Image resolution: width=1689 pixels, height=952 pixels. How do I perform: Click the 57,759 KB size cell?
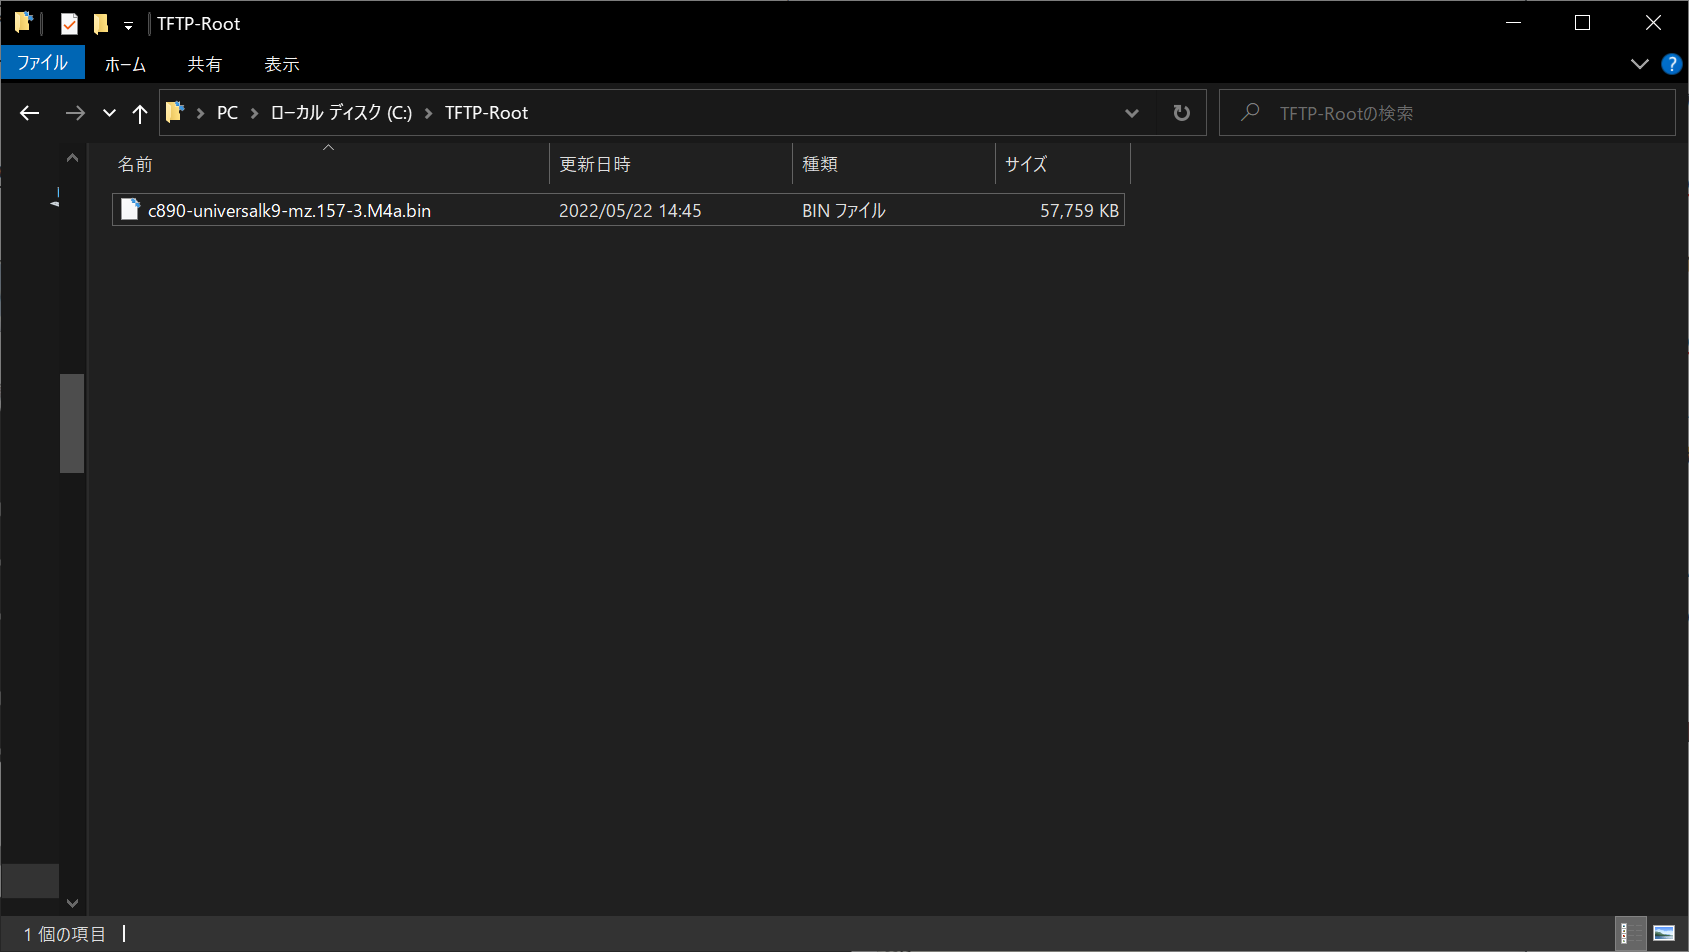(x=1079, y=211)
